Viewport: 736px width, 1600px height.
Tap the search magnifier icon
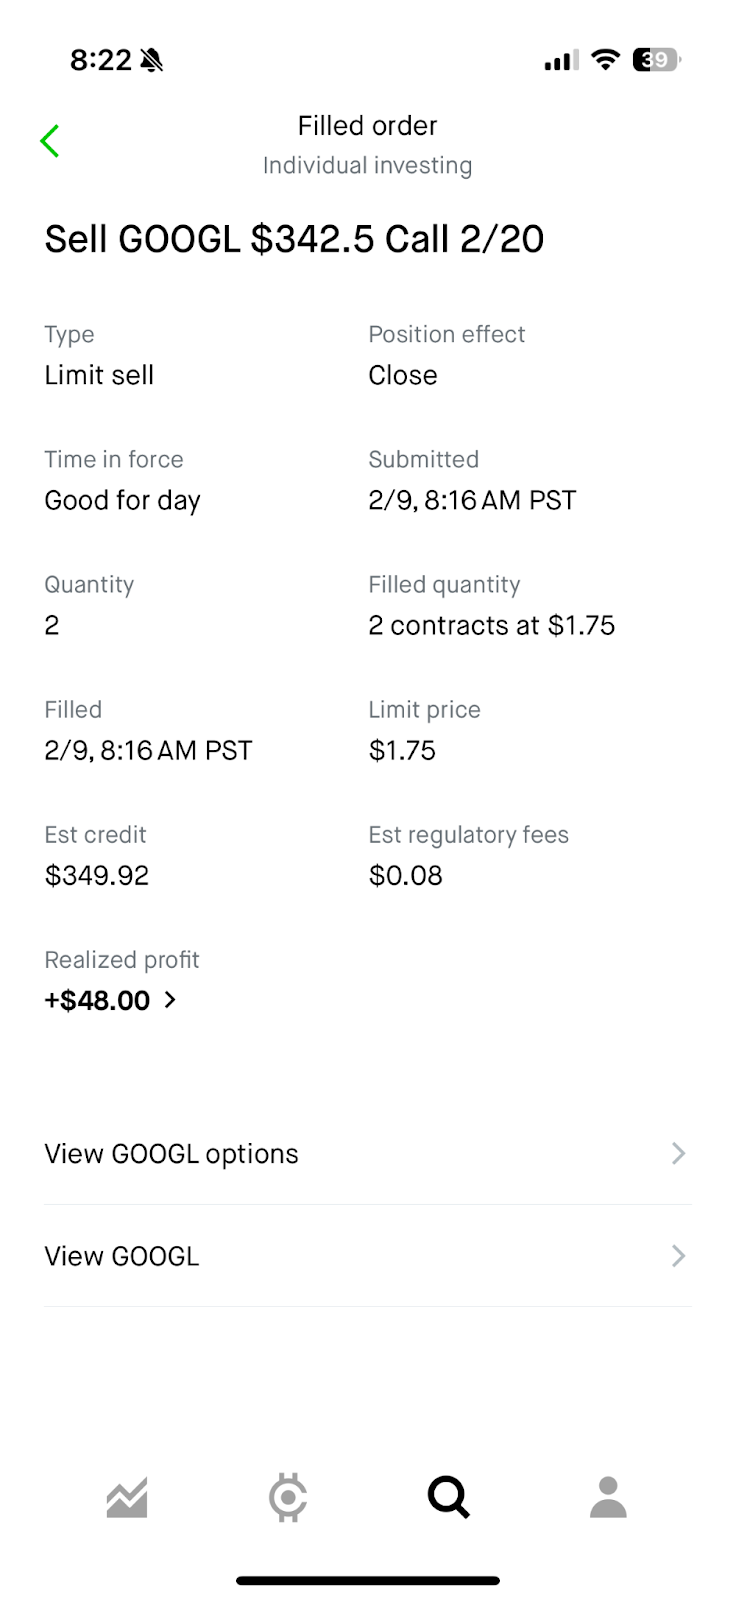(448, 1497)
